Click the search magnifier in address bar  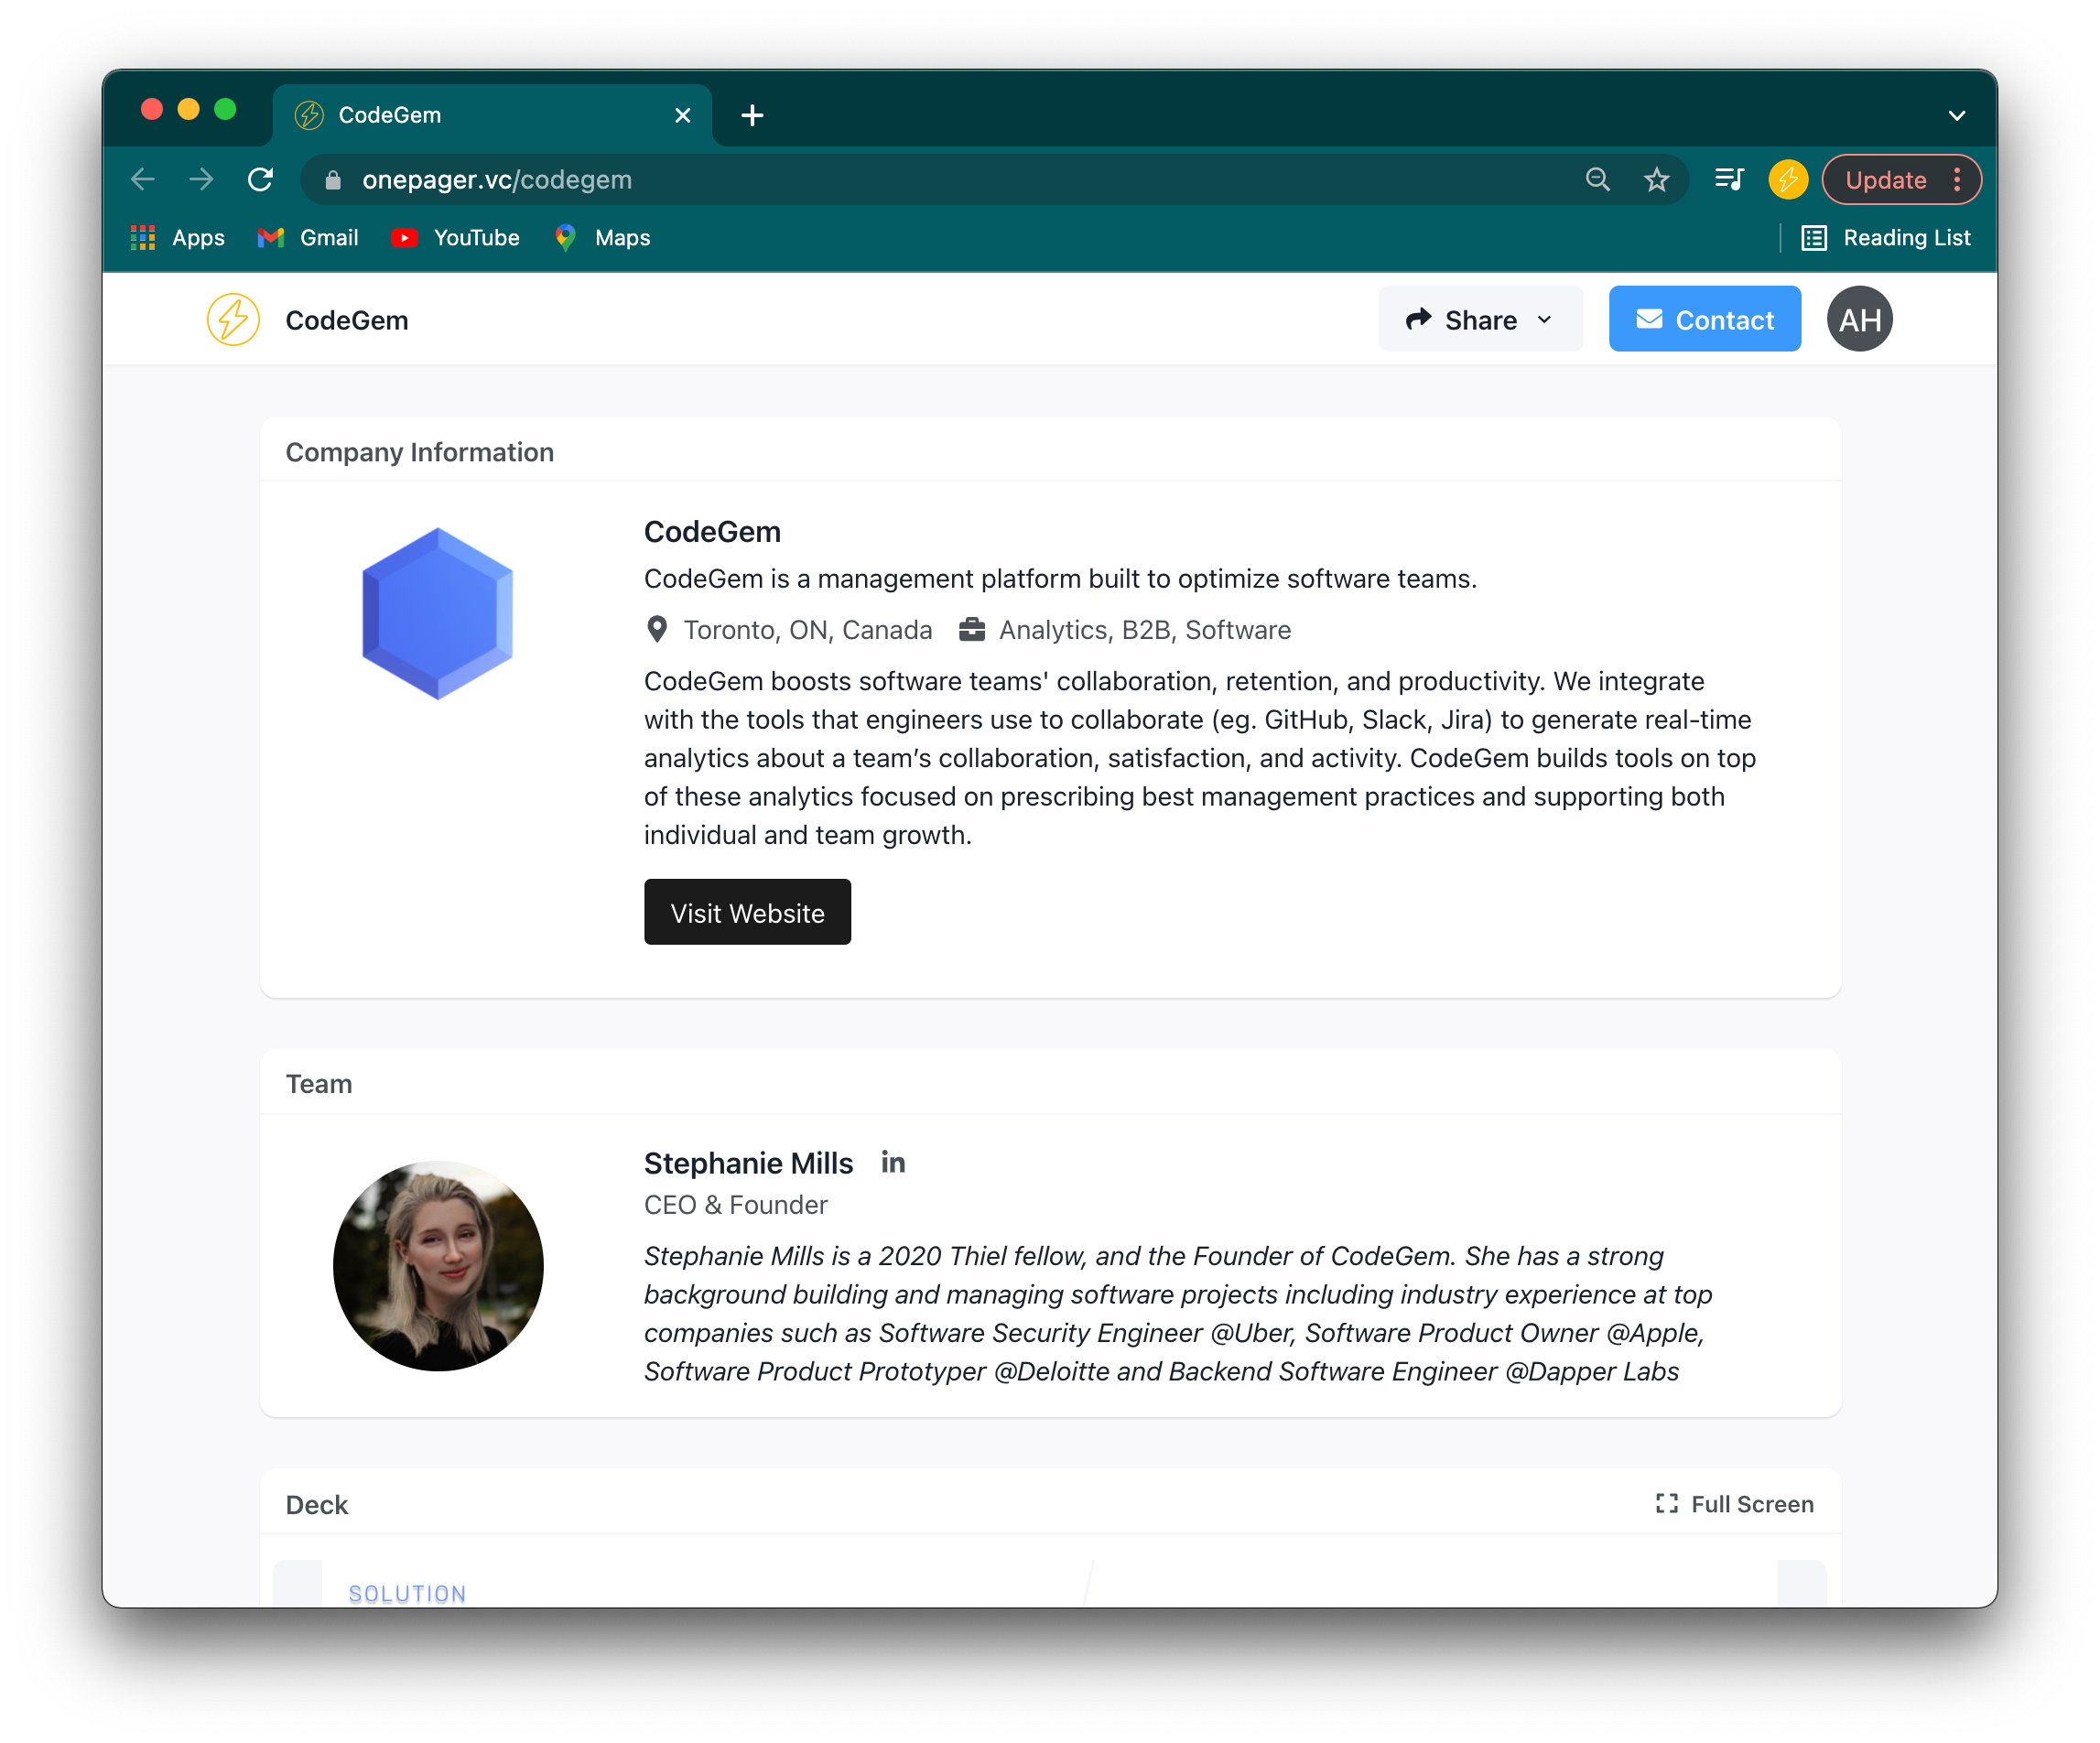[x=1597, y=180]
